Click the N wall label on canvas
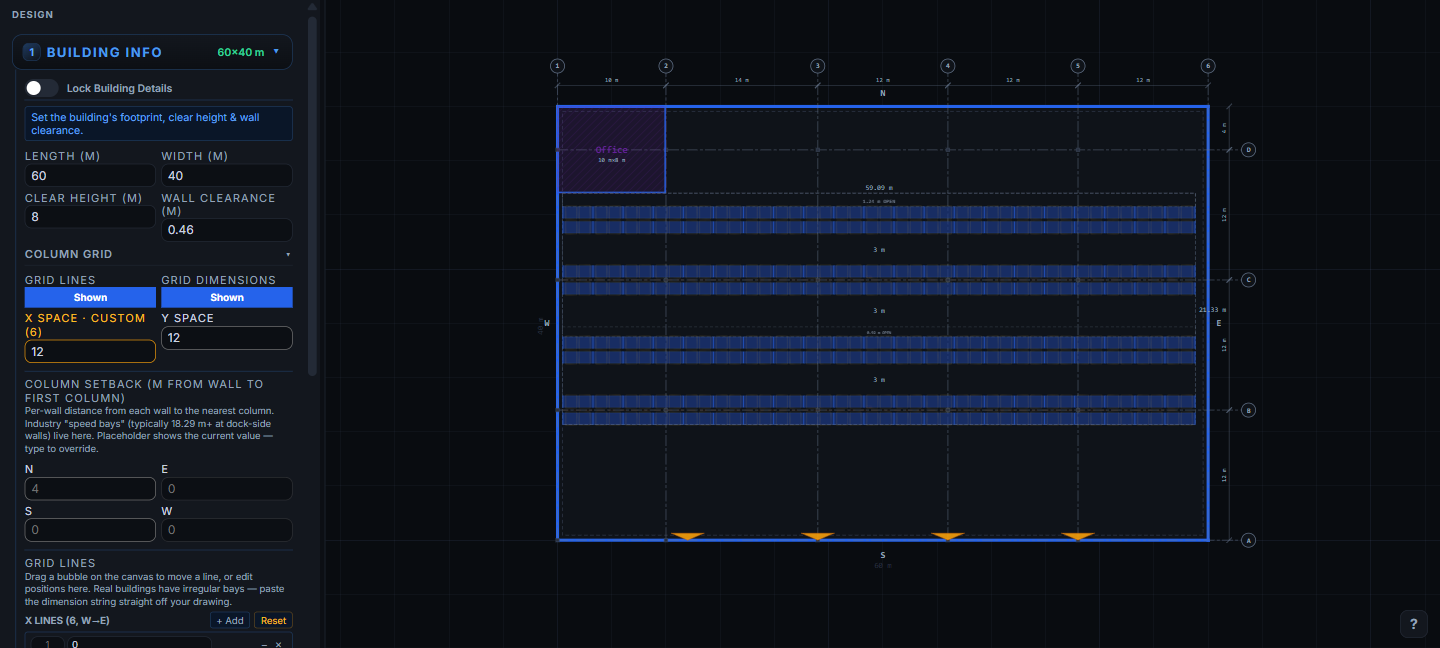 (x=882, y=93)
